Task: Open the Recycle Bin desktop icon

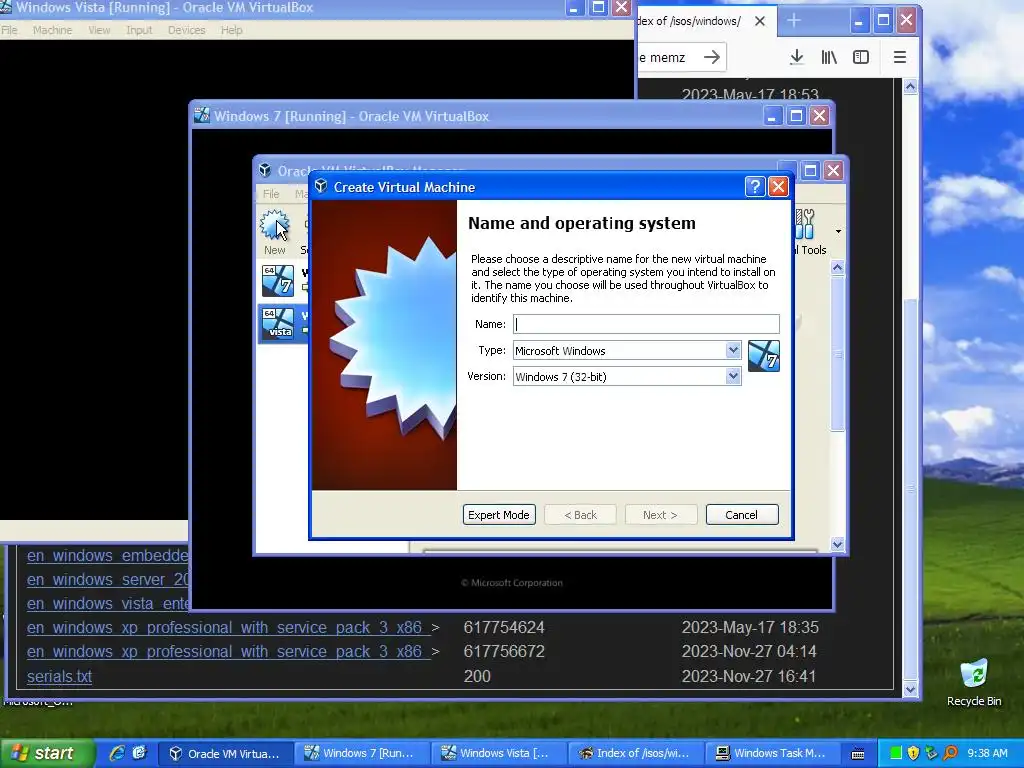Action: pyautogui.click(x=974, y=682)
